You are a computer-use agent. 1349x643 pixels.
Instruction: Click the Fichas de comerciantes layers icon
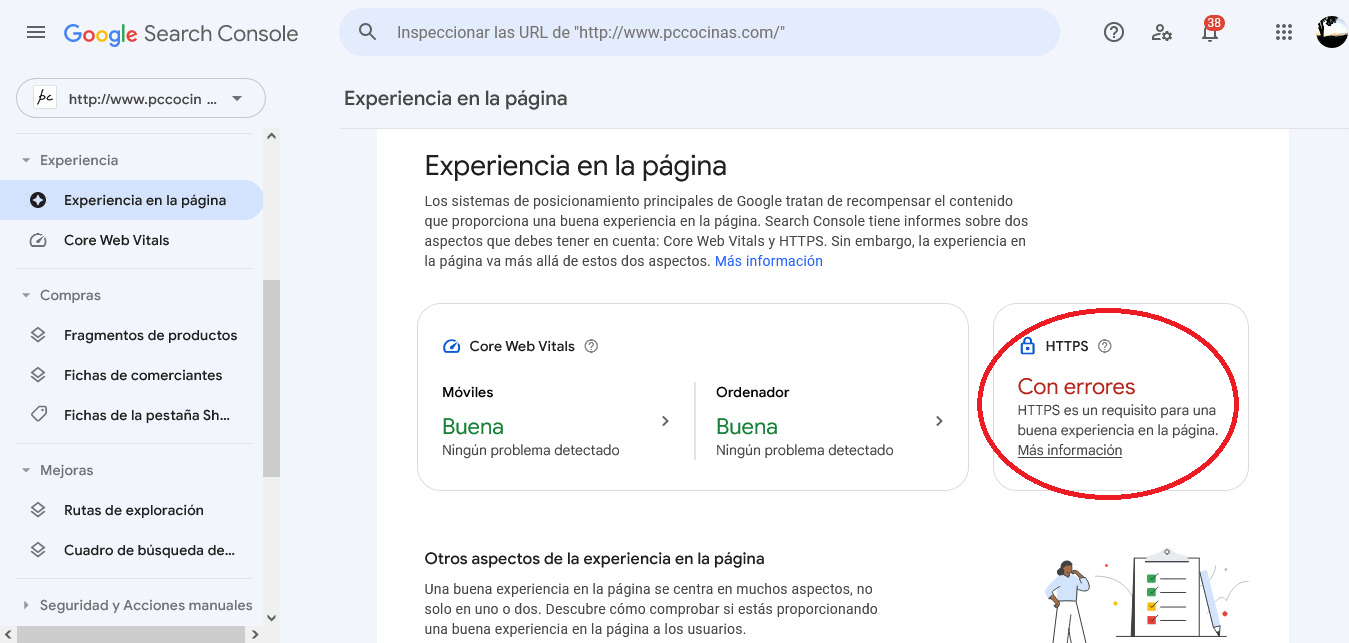(x=38, y=375)
